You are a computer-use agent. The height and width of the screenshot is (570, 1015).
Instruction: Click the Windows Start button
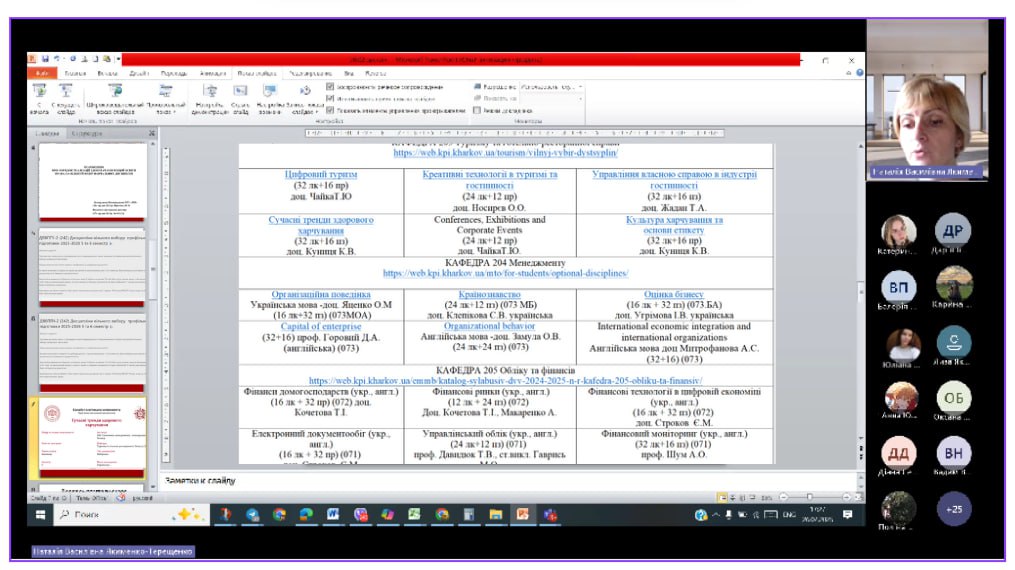click(41, 514)
